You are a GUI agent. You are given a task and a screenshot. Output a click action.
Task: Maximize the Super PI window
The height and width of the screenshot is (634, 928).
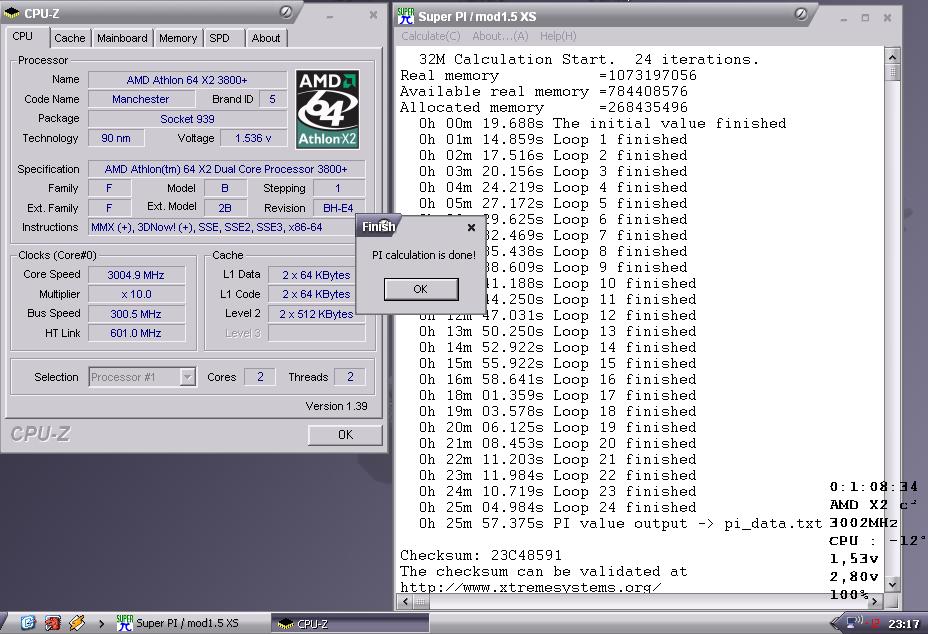point(865,18)
